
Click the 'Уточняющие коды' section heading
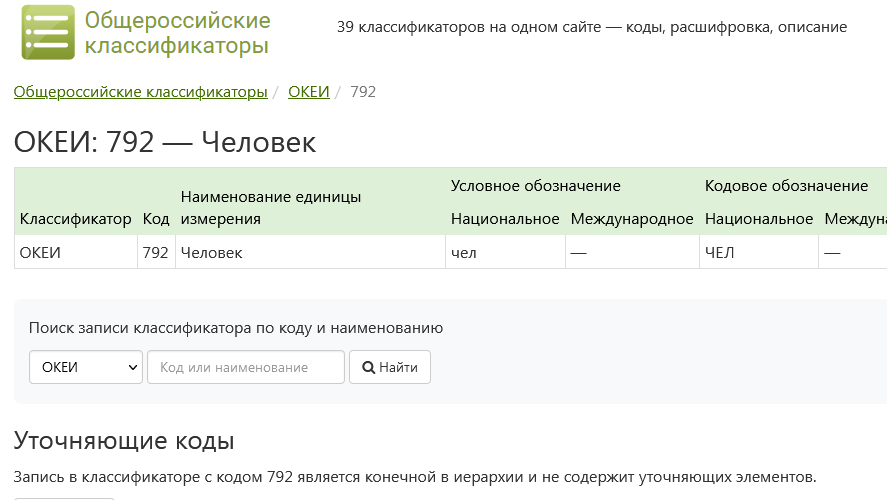click(x=124, y=441)
